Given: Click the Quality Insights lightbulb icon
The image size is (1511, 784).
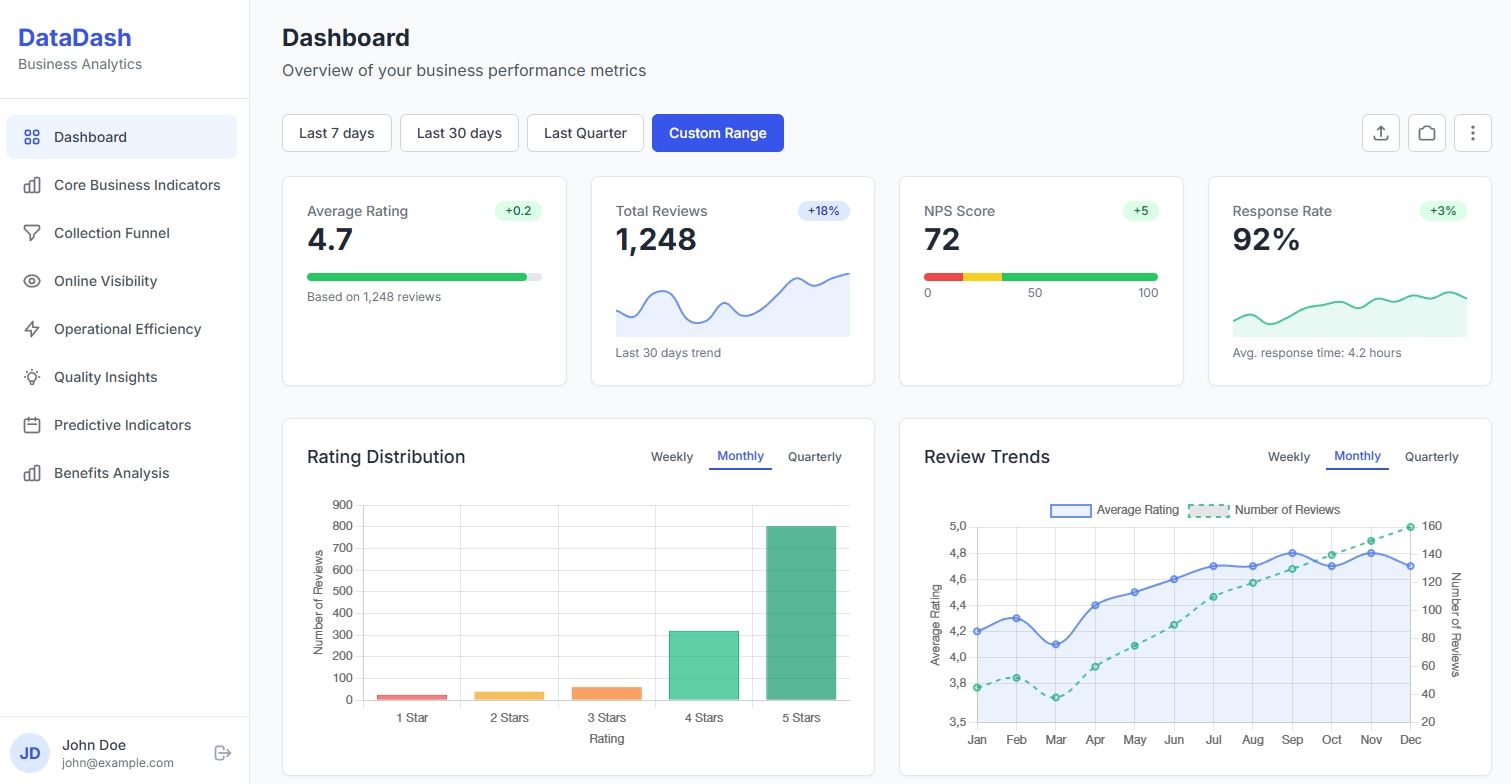Looking at the screenshot, I should pos(32,377).
